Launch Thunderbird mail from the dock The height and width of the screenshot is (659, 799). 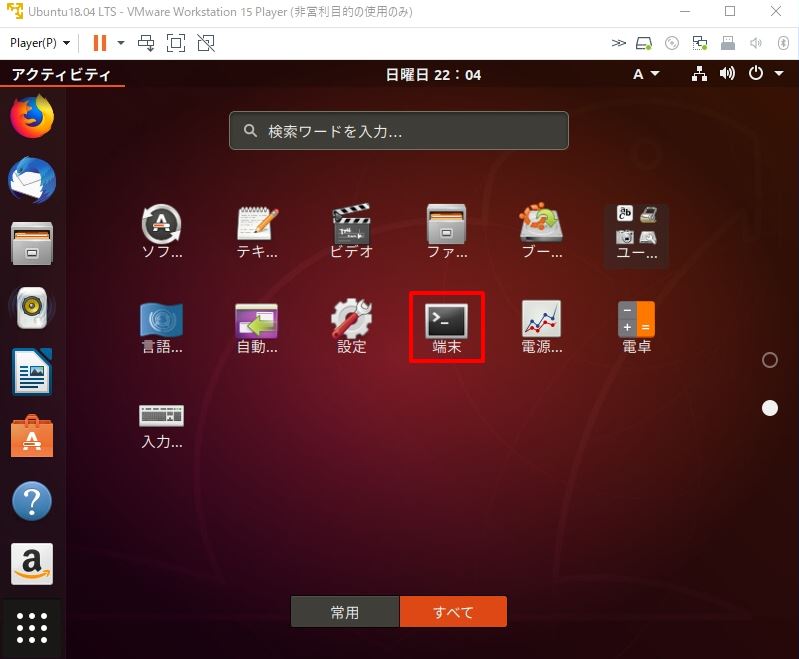(32, 180)
